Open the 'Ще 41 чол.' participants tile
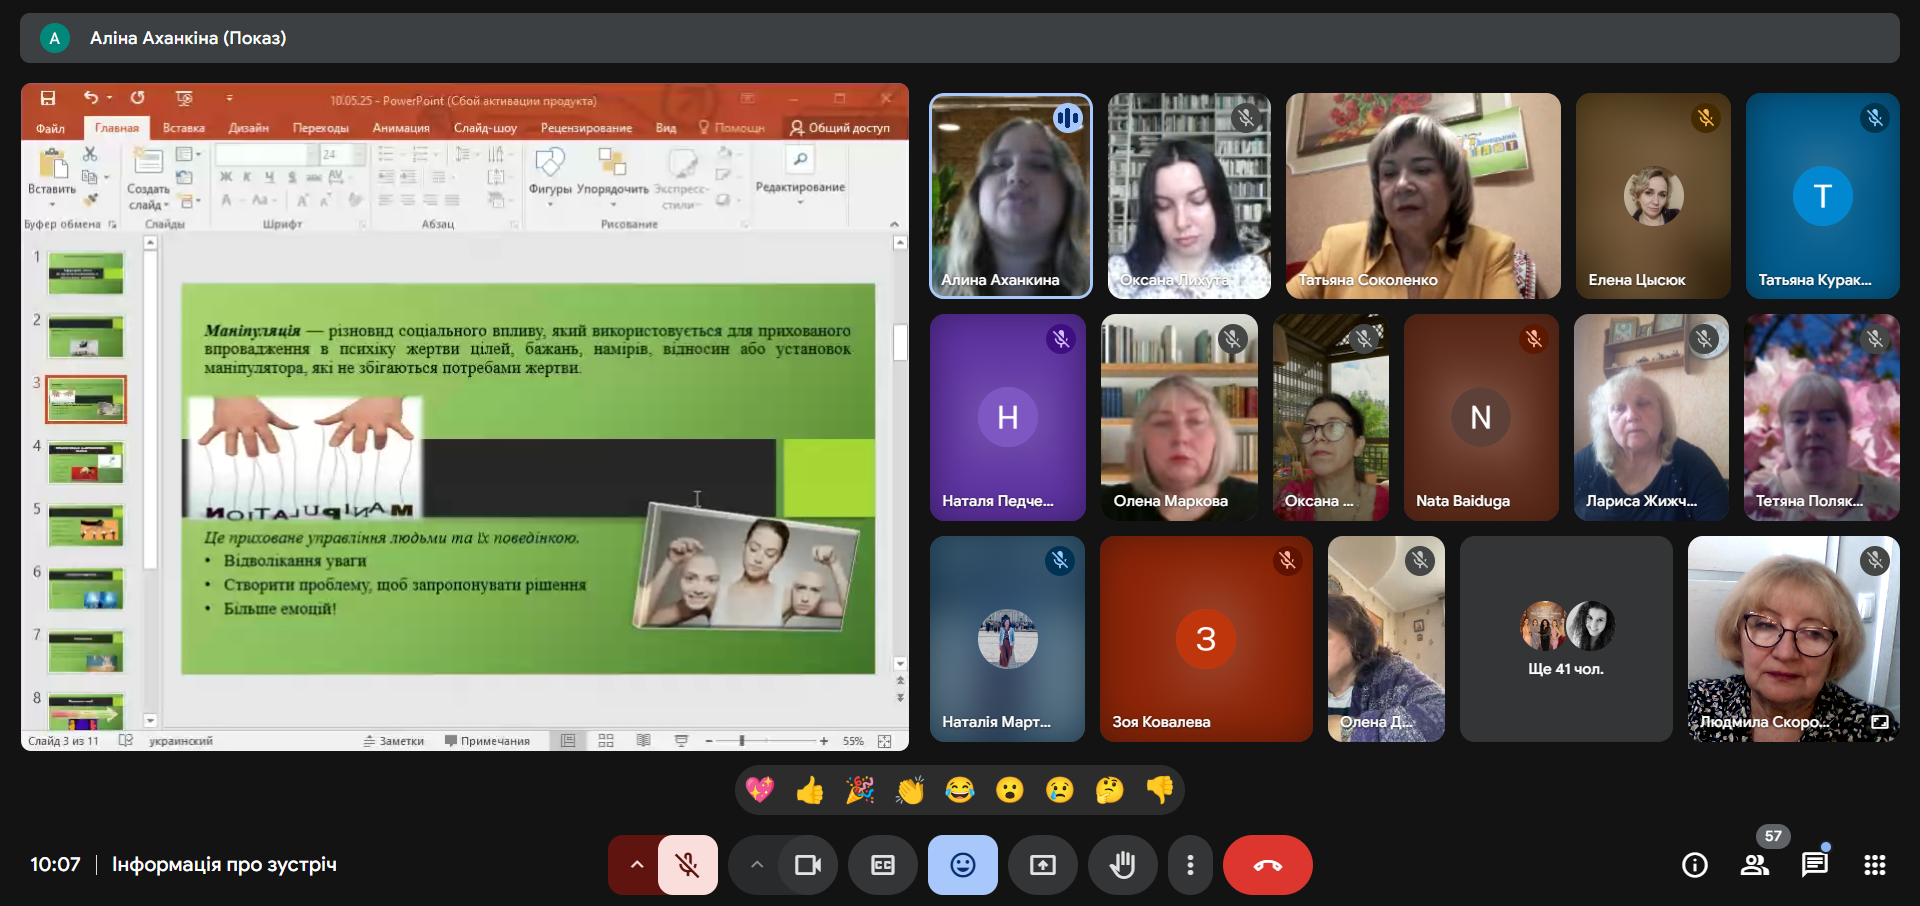The image size is (1920, 906). pyautogui.click(x=1565, y=639)
